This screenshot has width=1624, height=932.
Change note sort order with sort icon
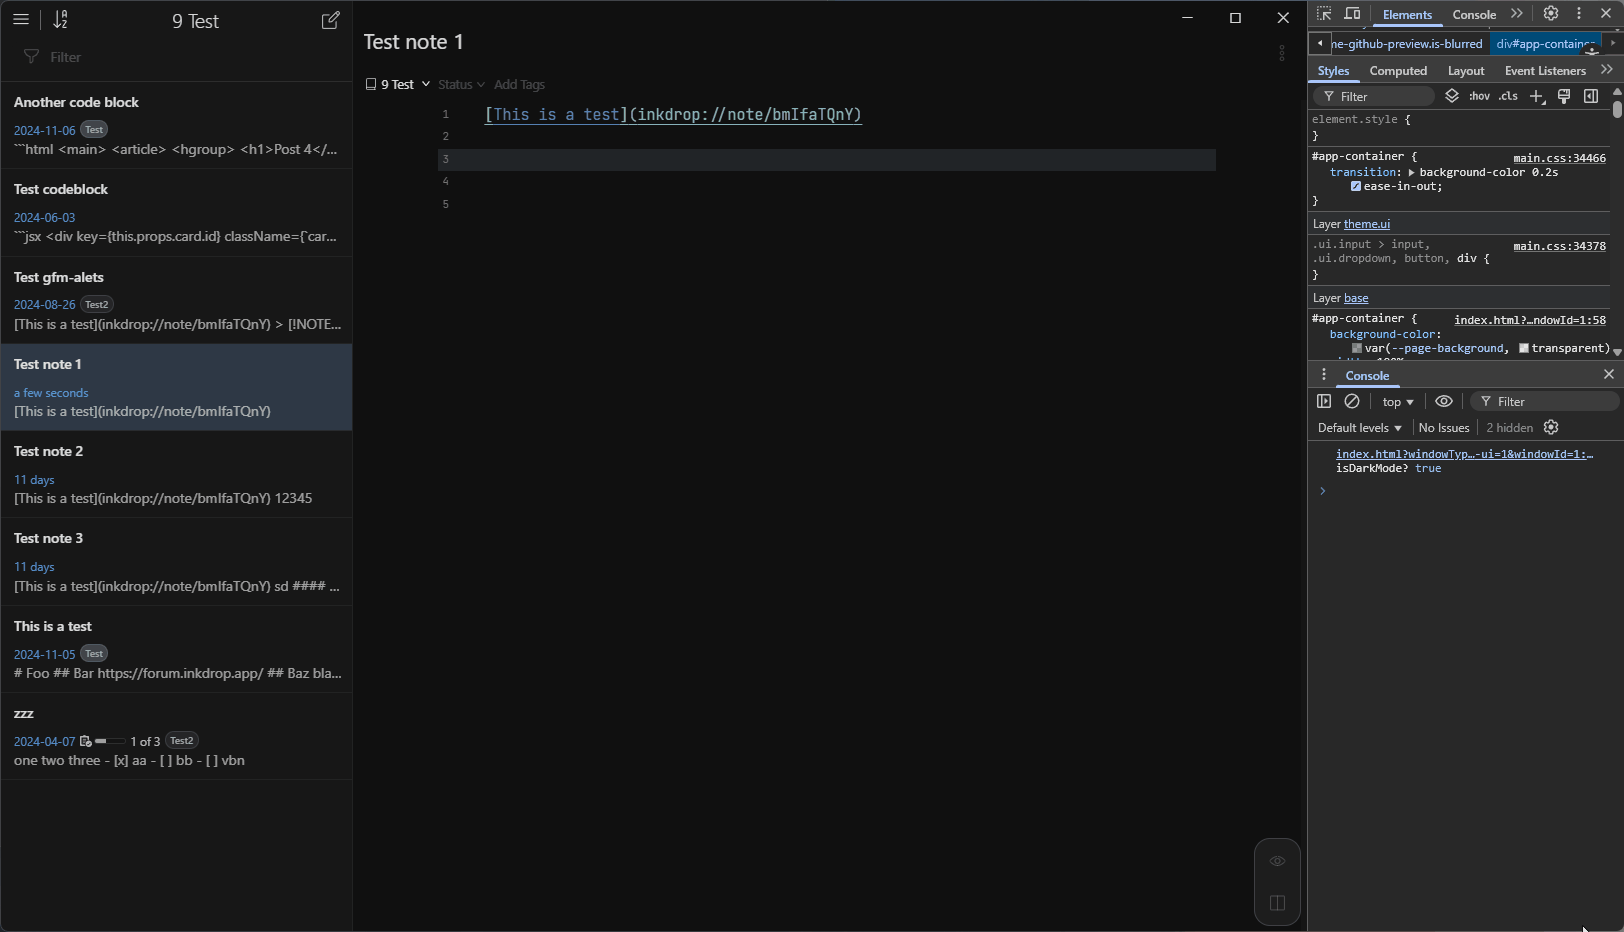(x=61, y=19)
